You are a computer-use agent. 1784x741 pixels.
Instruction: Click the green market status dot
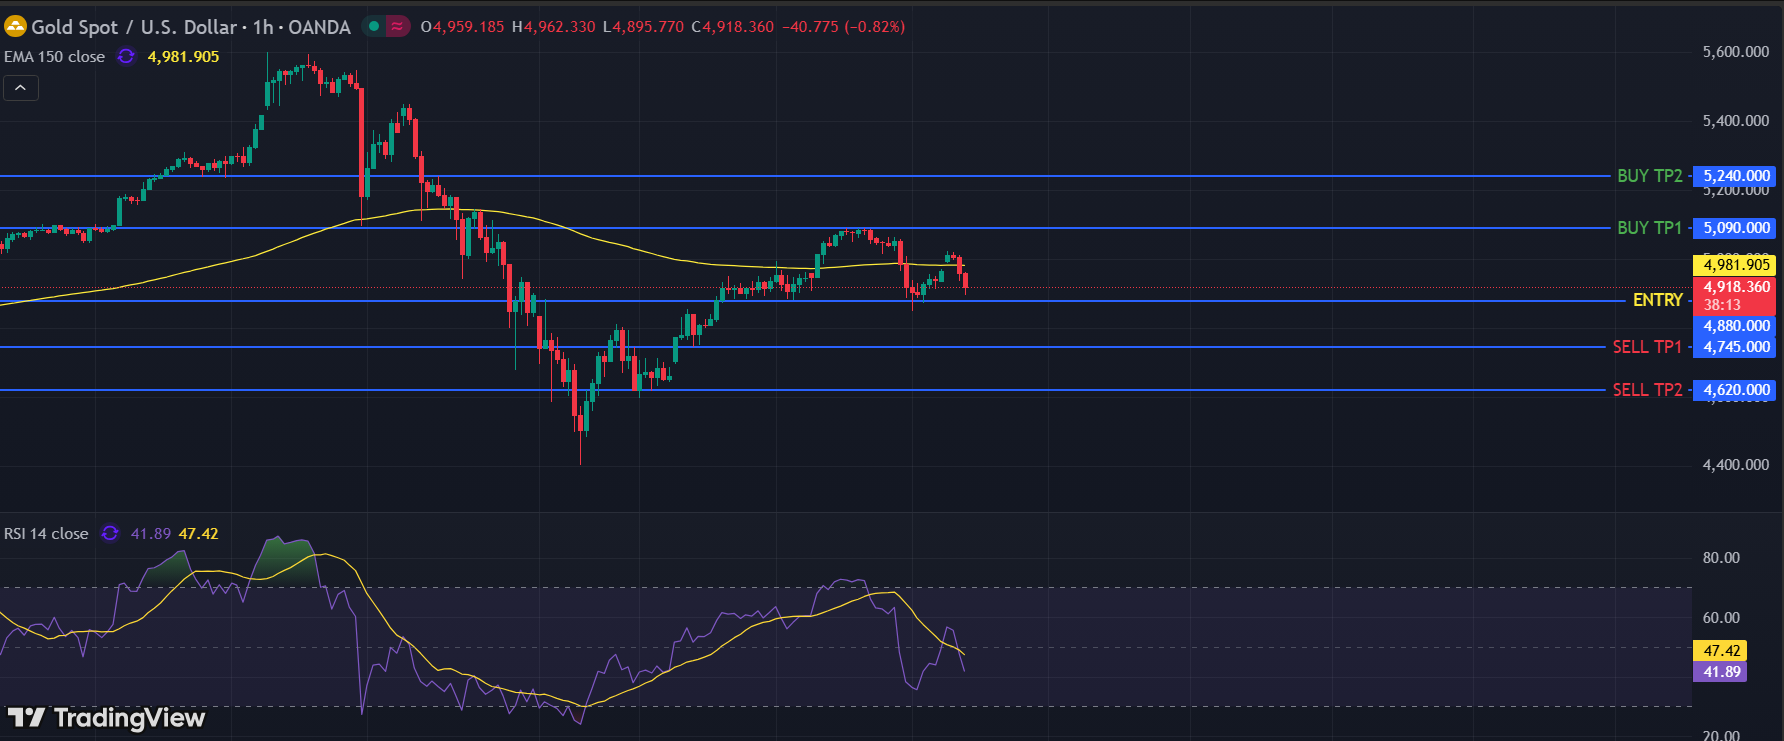374,27
